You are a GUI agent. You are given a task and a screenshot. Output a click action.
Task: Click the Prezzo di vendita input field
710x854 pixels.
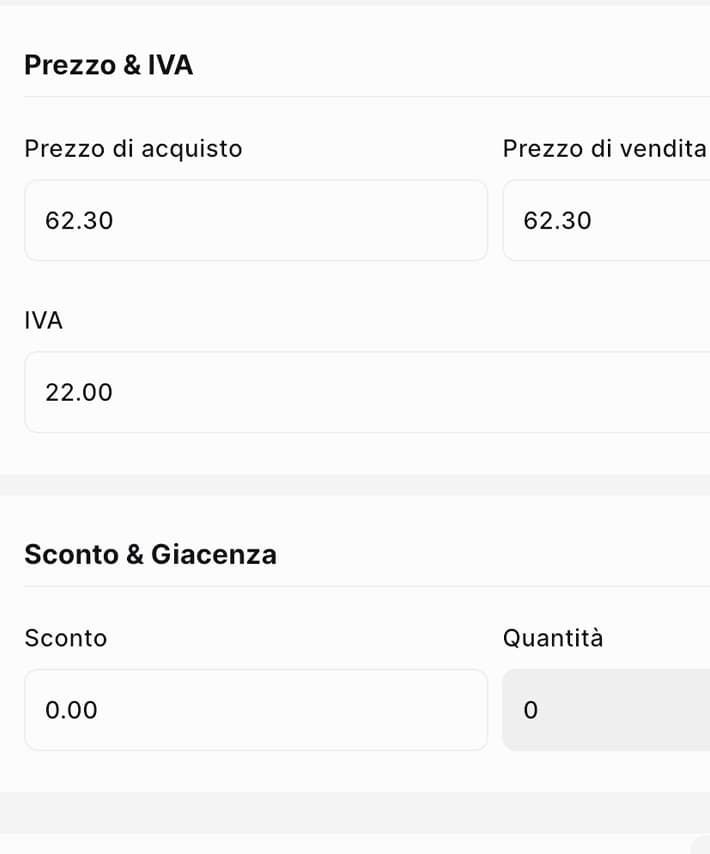point(620,220)
